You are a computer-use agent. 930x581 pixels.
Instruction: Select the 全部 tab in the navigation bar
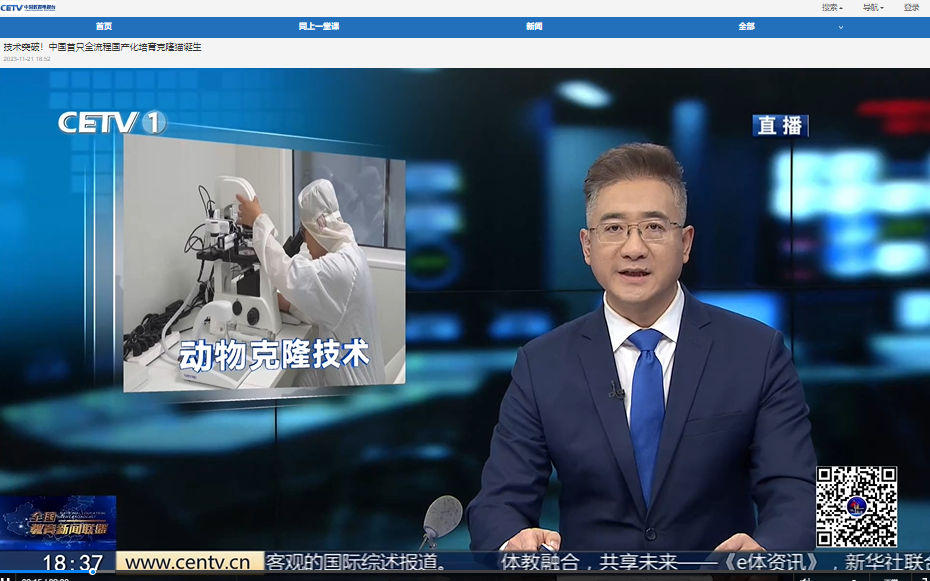click(746, 27)
